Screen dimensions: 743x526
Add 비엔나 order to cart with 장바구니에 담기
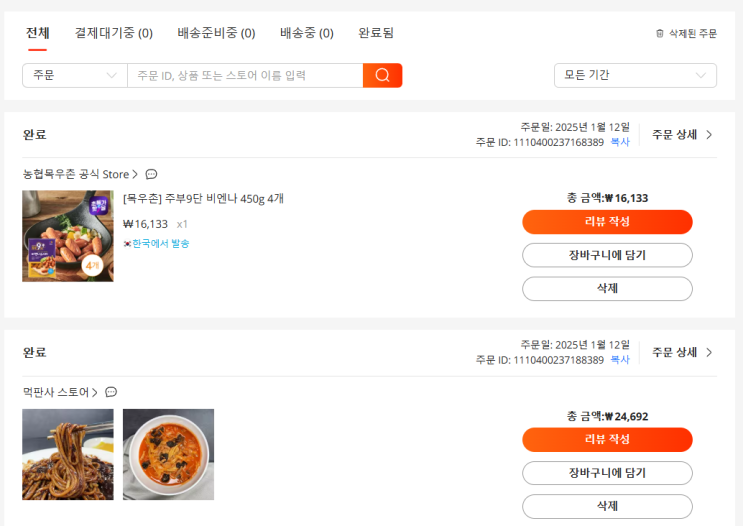point(607,255)
